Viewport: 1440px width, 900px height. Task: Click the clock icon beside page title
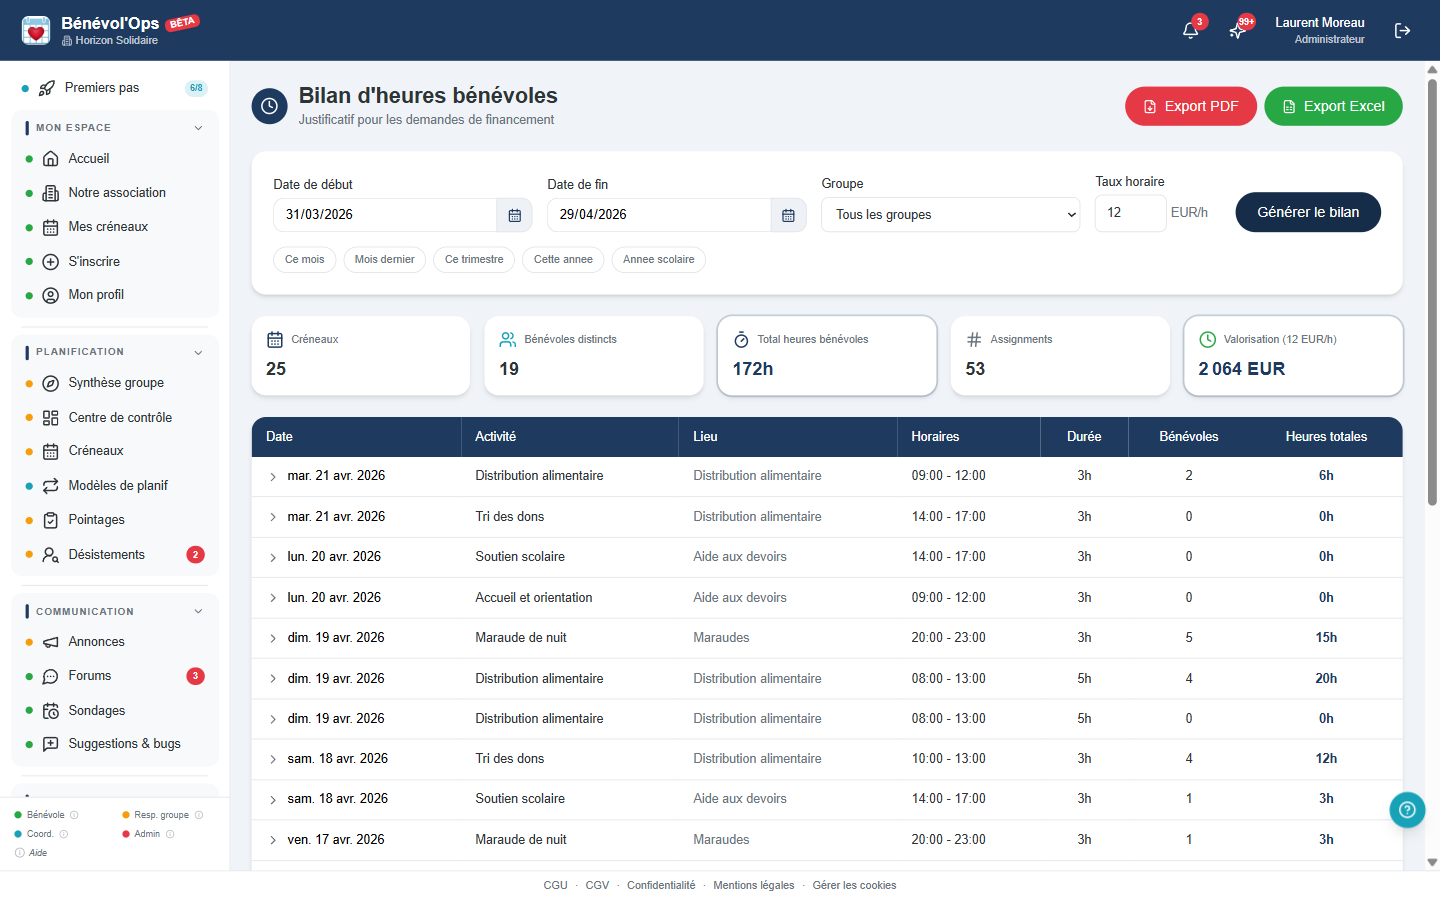tap(269, 106)
